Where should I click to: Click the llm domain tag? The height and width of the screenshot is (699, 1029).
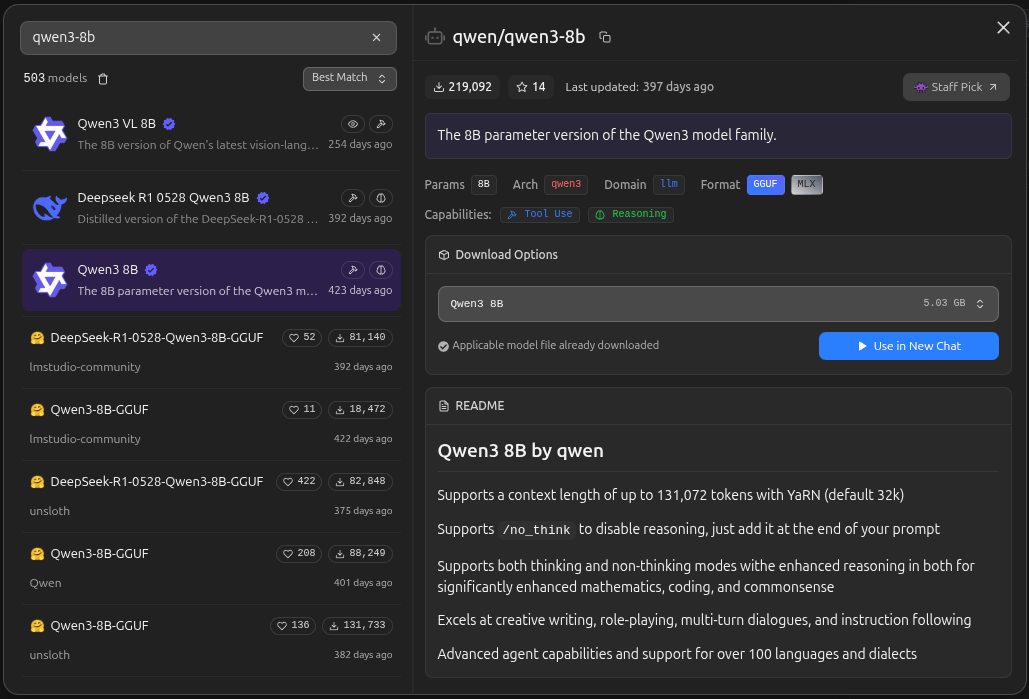pos(669,184)
